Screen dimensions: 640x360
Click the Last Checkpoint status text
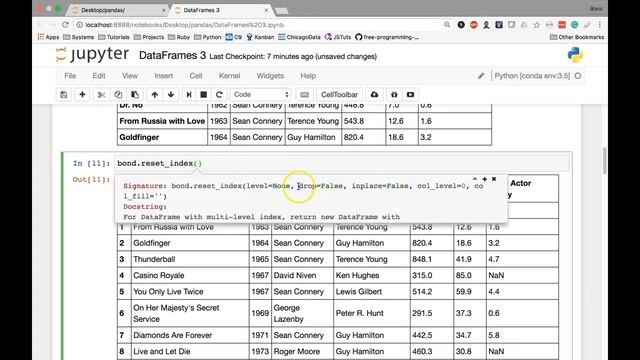[293, 57]
